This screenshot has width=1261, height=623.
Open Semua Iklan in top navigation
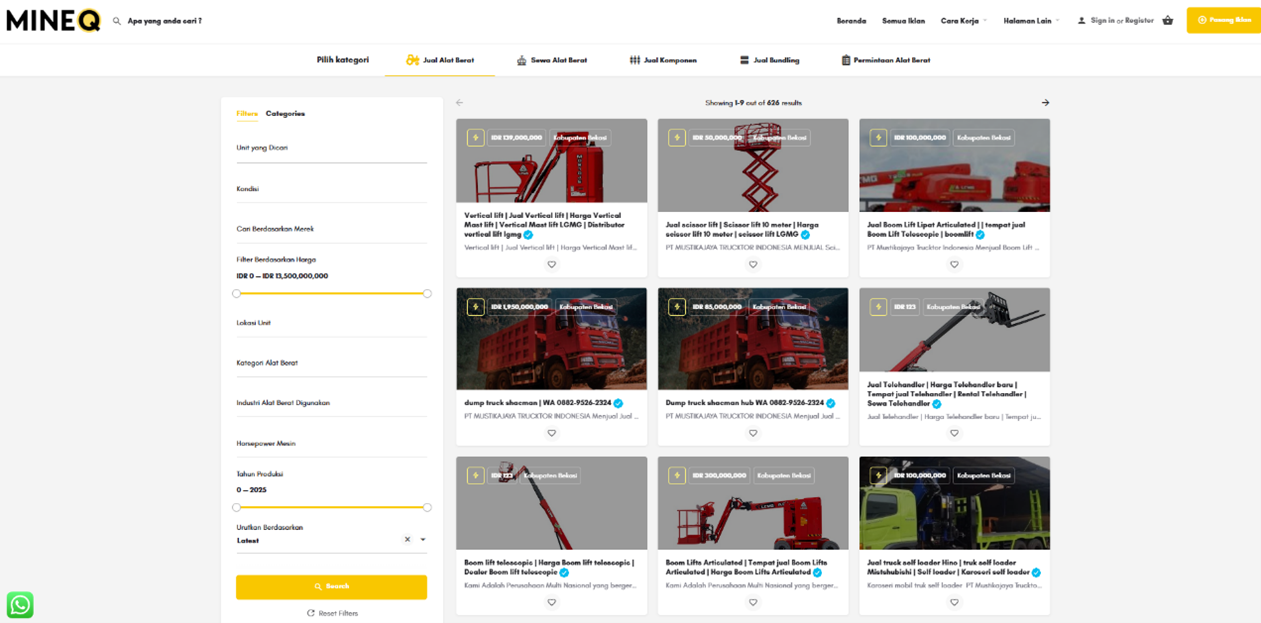(903, 20)
